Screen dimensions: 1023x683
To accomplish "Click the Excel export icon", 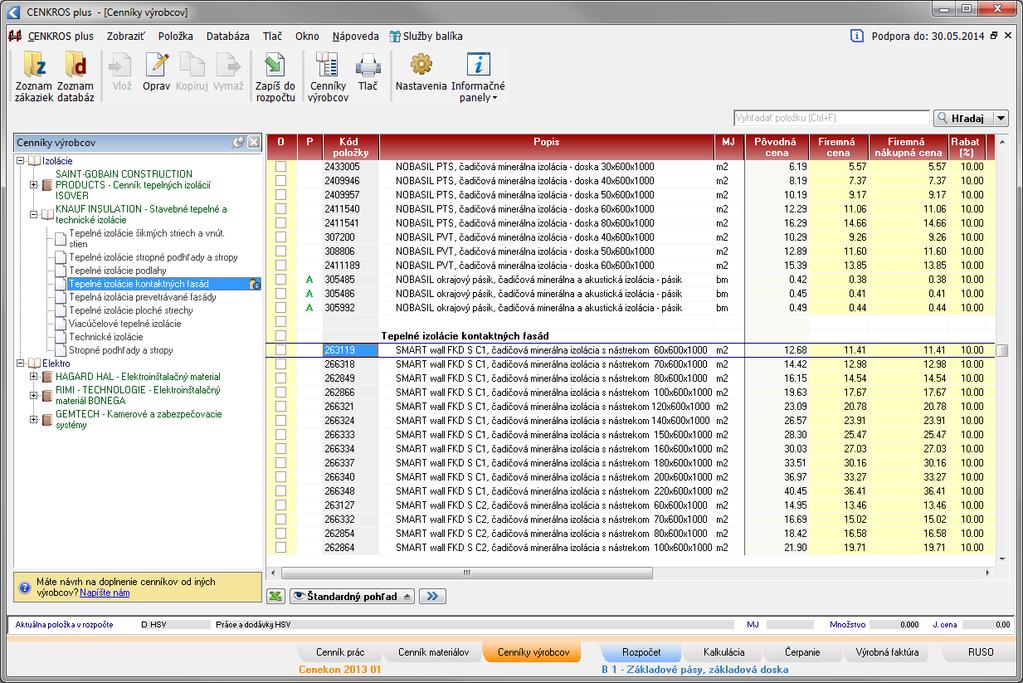I will click(275, 596).
